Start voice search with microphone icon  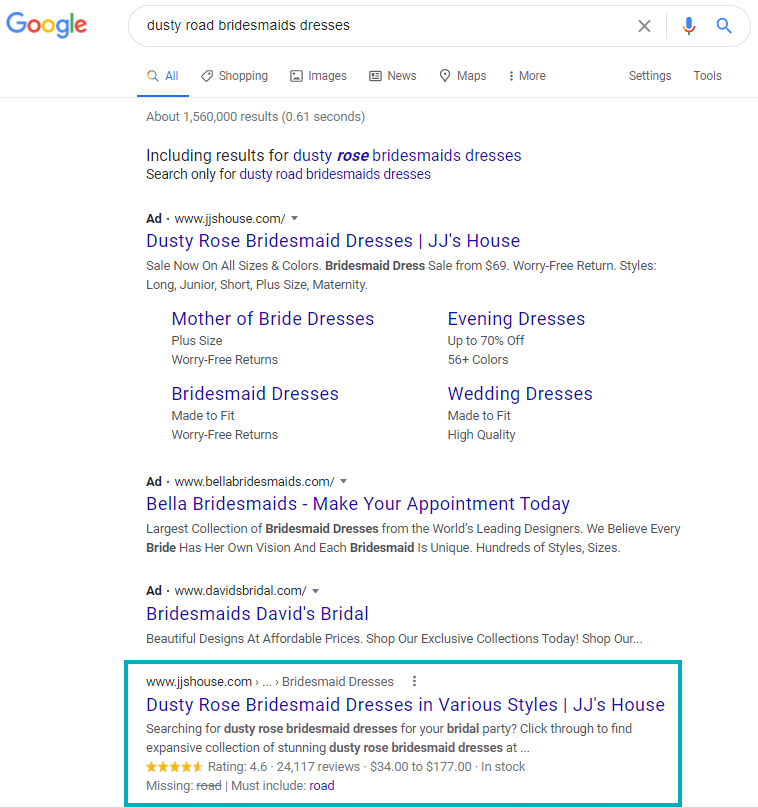tap(688, 26)
